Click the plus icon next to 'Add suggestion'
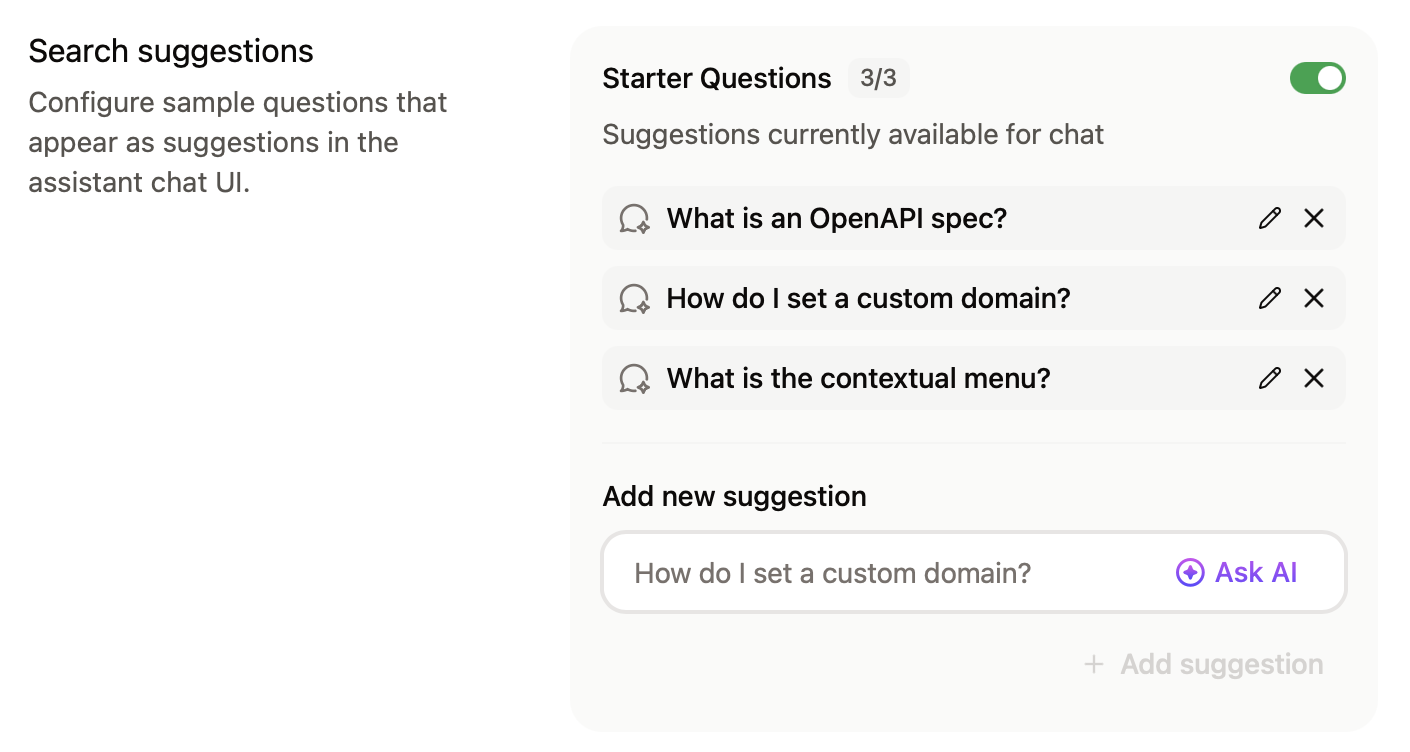Image resolution: width=1410 pixels, height=752 pixels. tap(1094, 664)
